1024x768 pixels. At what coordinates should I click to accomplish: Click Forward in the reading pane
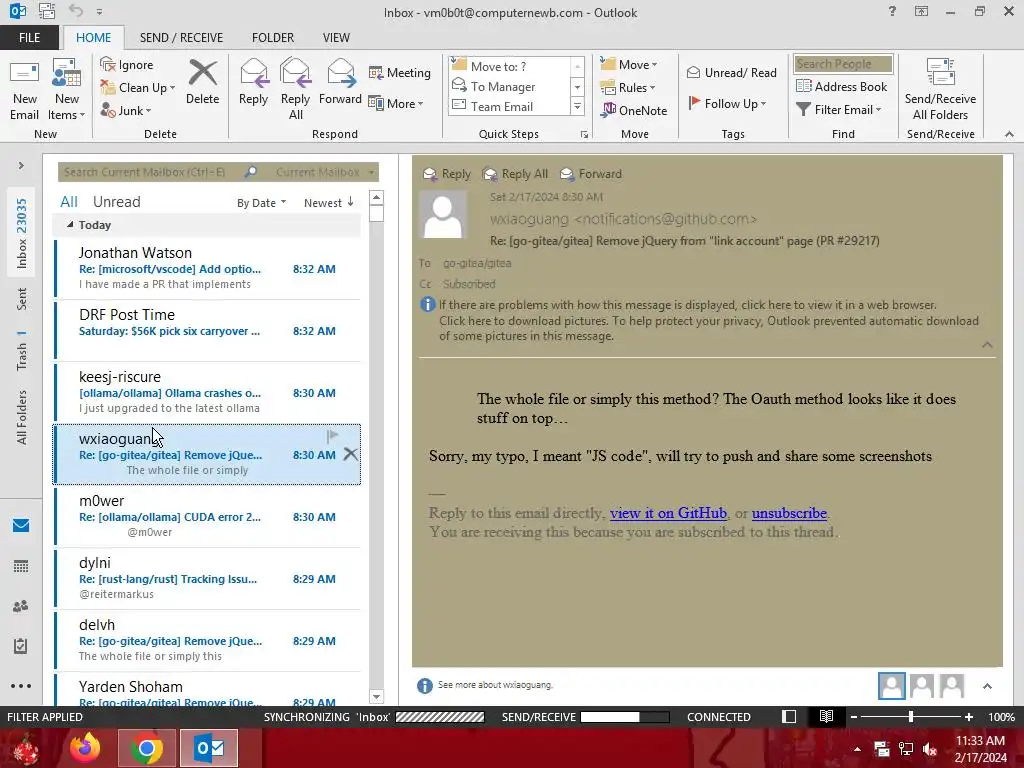pos(591,174)
